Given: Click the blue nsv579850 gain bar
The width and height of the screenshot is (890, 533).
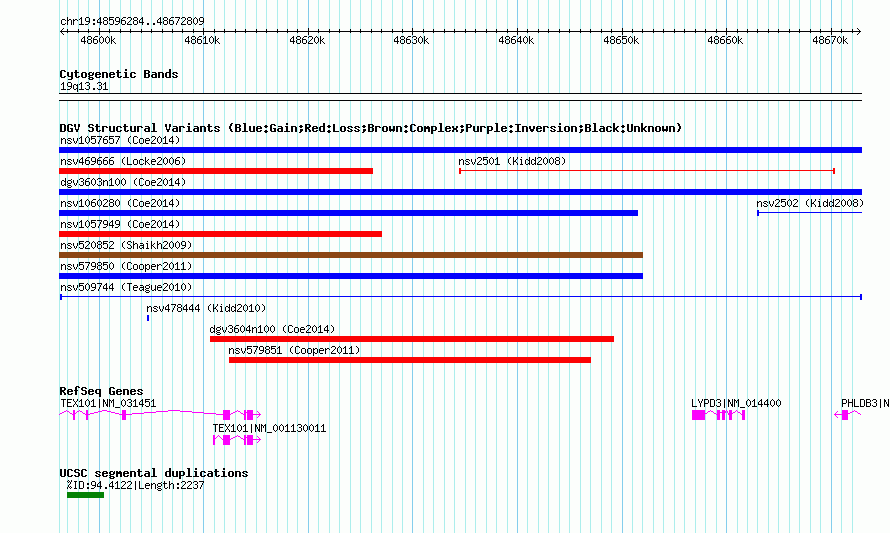Looking at the screenshot, I should [351, 276].
